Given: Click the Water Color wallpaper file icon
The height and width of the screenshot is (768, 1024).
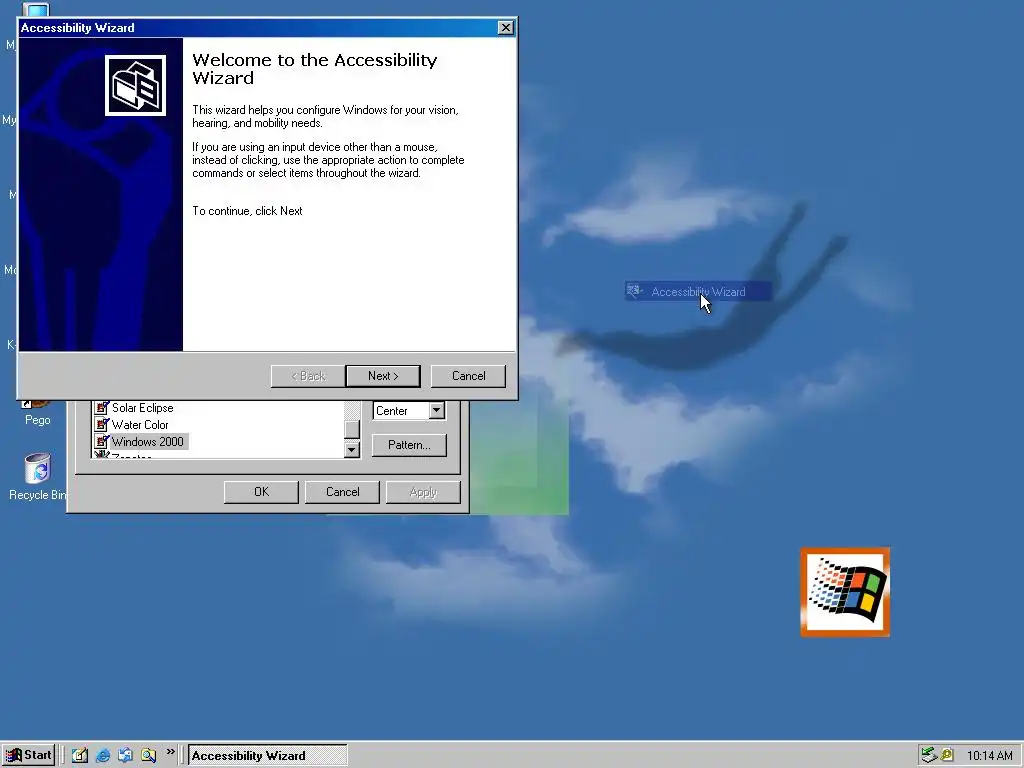Looking at the screenshot, I should coord(102,424).
